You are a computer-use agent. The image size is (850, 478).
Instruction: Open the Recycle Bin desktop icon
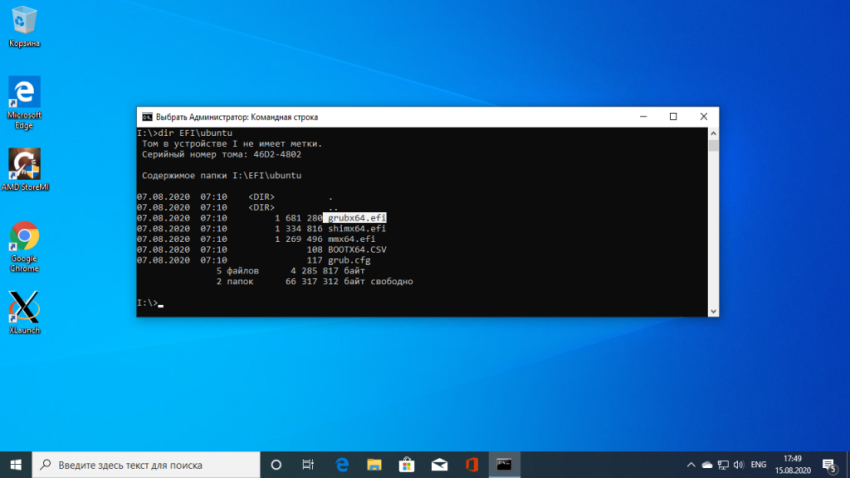click(24, 24)
